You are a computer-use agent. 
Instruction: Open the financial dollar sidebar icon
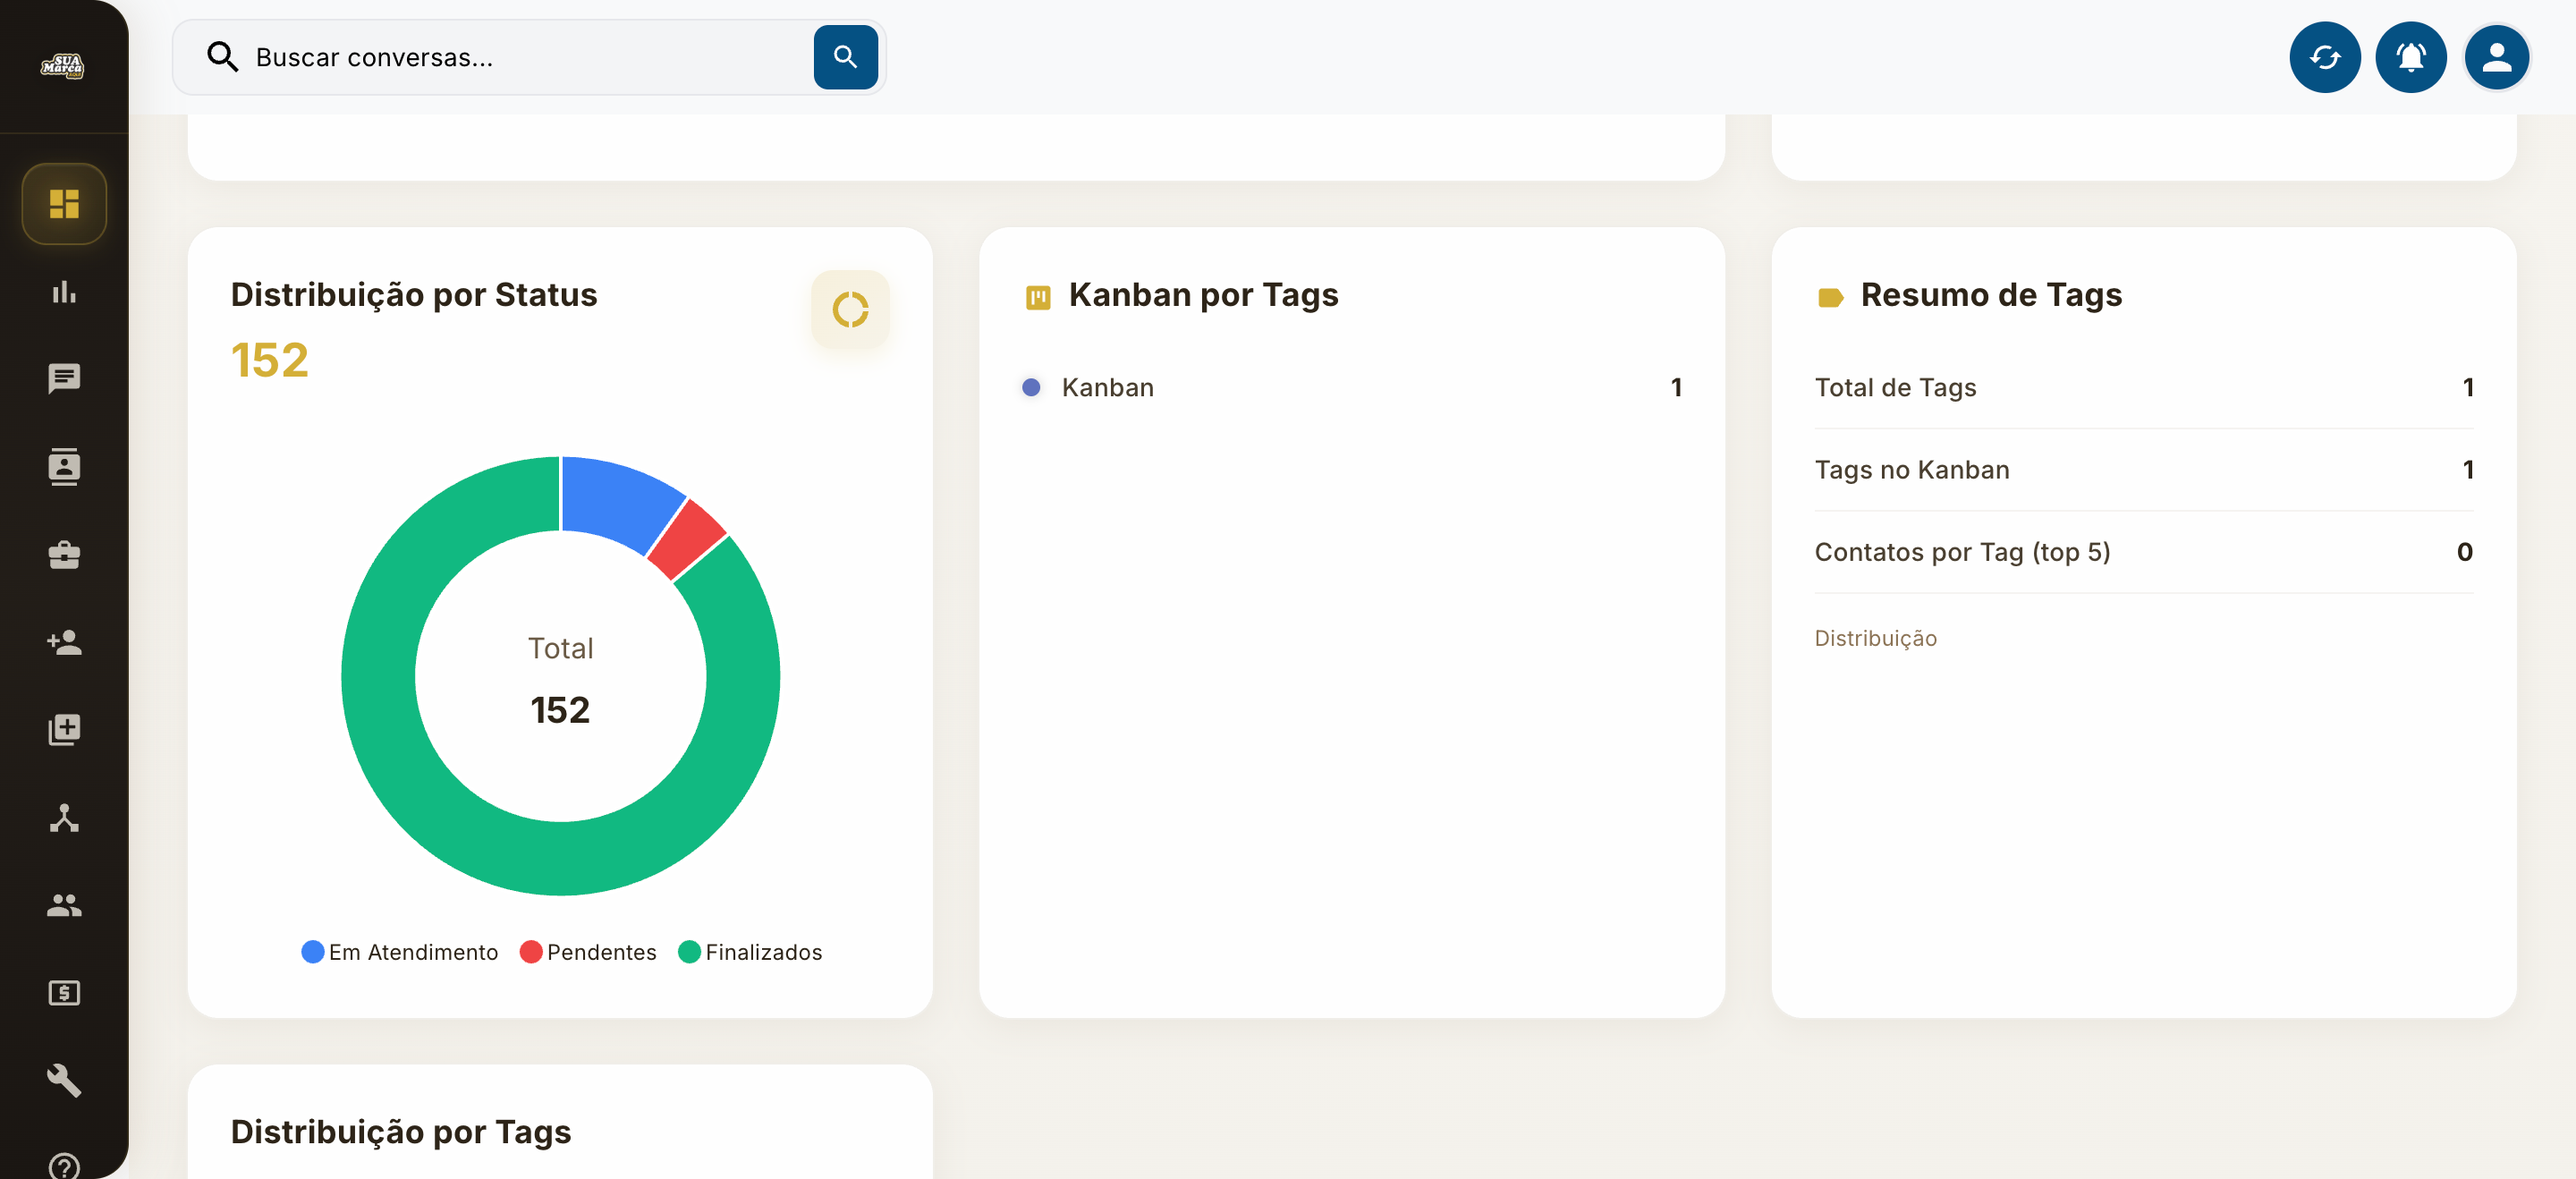(64, 993)
